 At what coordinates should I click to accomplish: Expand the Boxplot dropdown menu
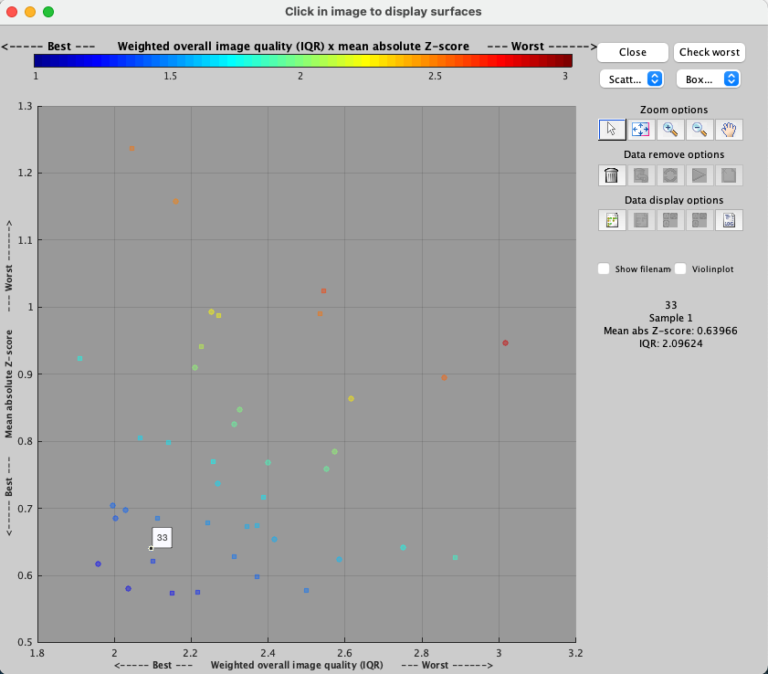pos(708,78)
